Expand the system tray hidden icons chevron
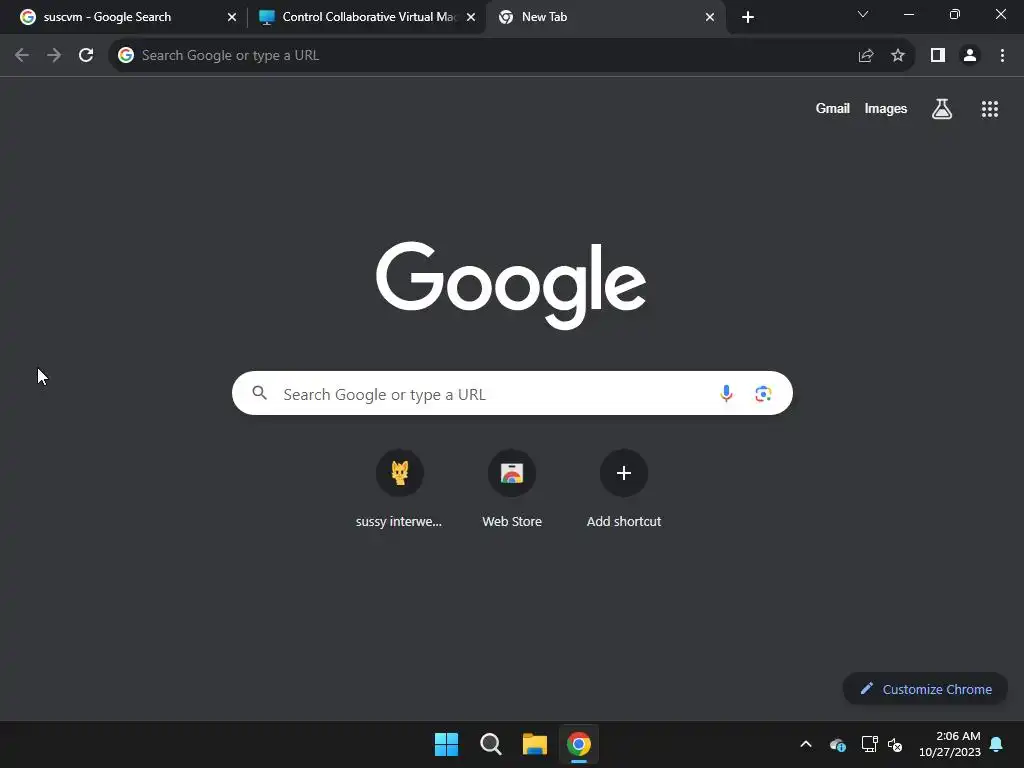 [806, 744]
